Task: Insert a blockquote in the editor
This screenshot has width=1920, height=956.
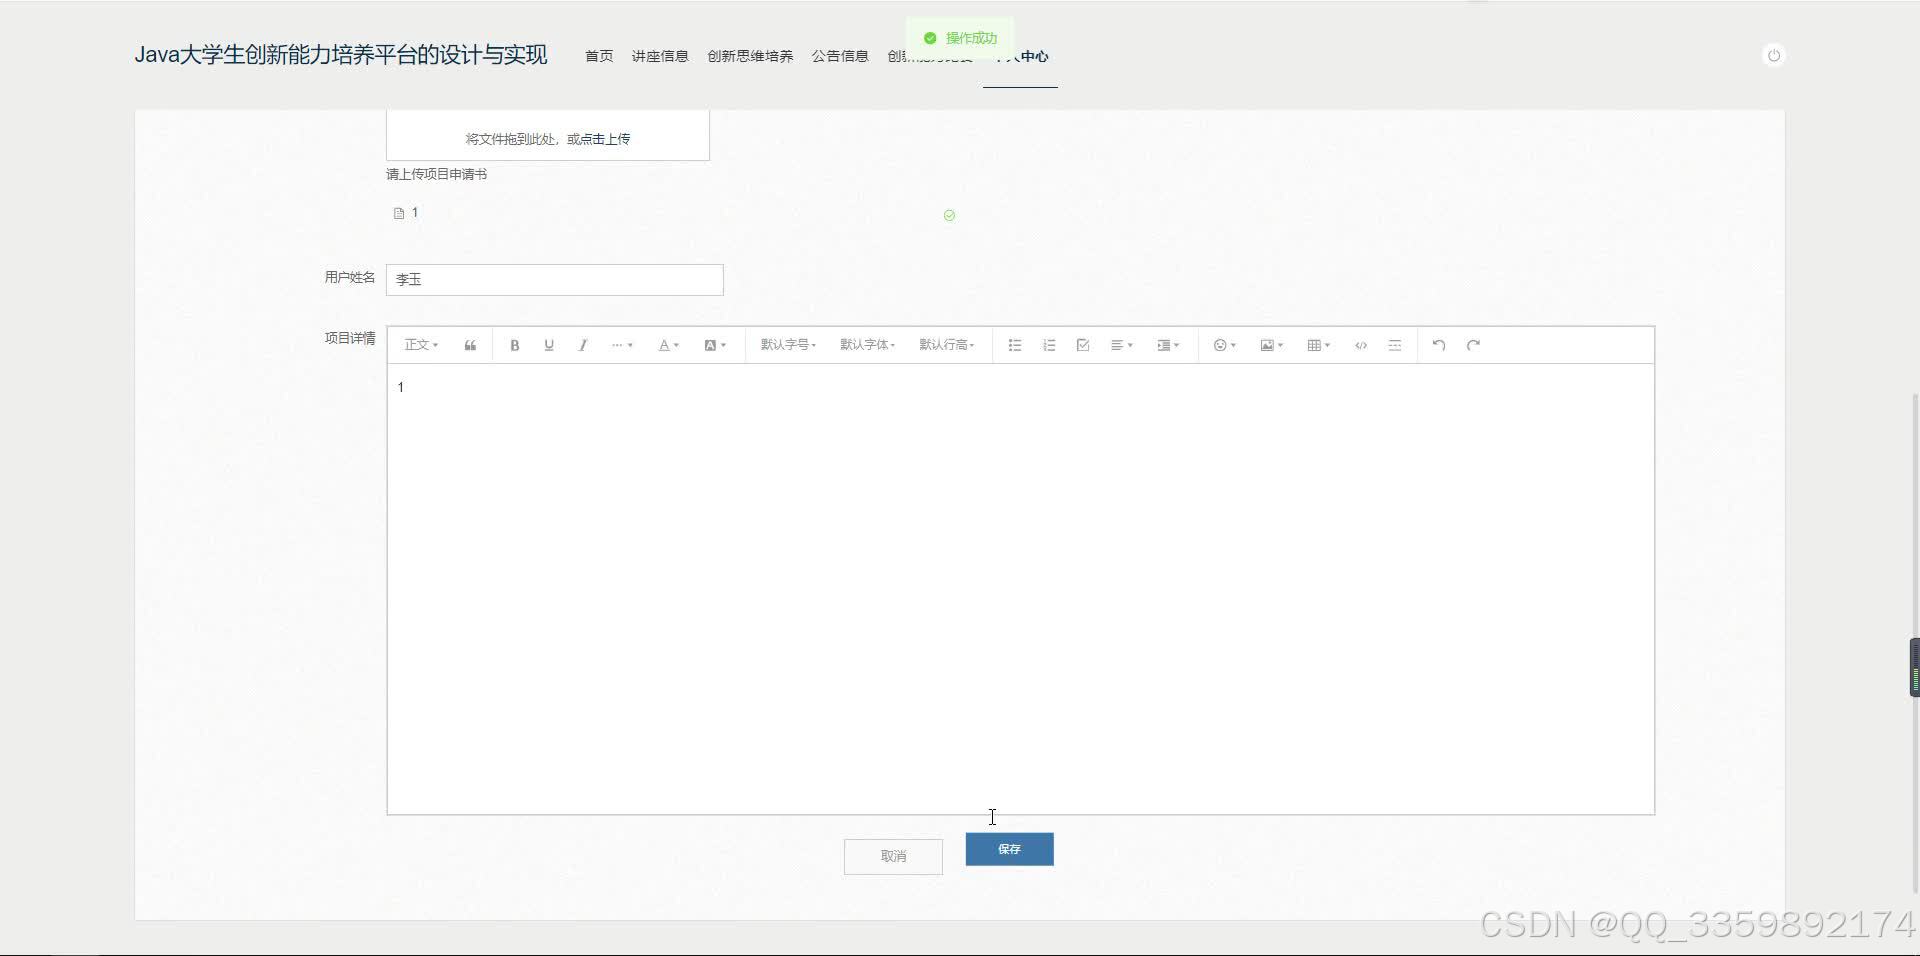Action: point(470,345)
